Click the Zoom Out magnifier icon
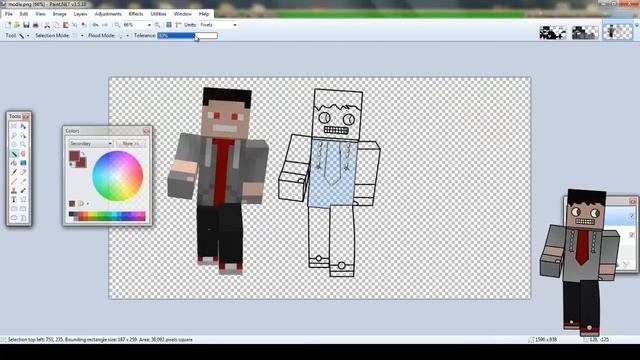Viewport: 640px width, 360px height. click(117, 25)
